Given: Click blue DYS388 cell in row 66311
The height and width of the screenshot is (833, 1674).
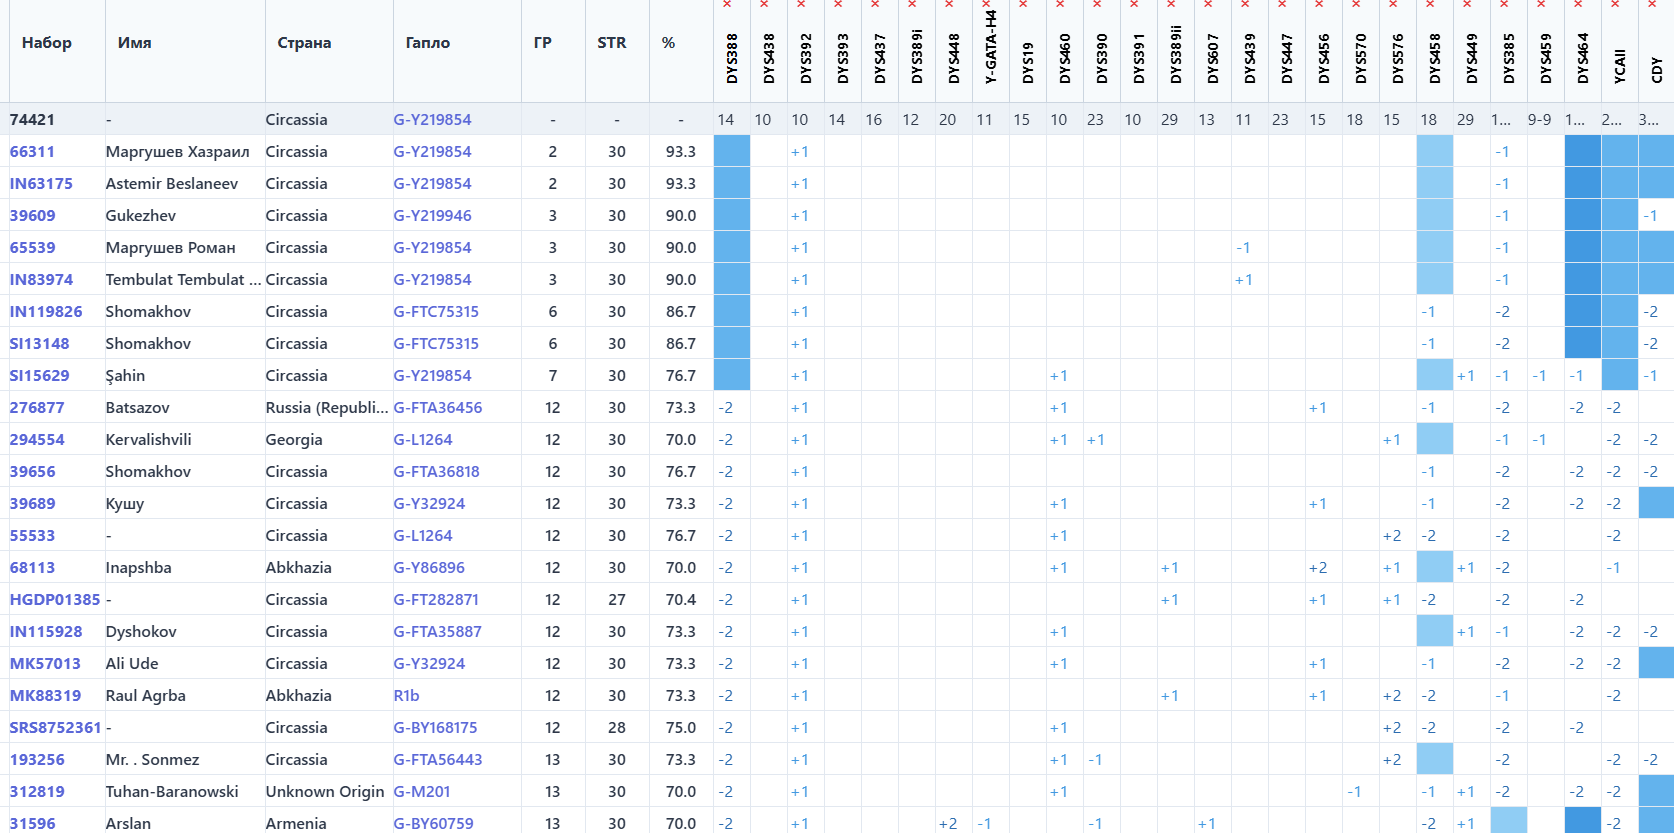Looking at the screenshot, I should point(731,152).
